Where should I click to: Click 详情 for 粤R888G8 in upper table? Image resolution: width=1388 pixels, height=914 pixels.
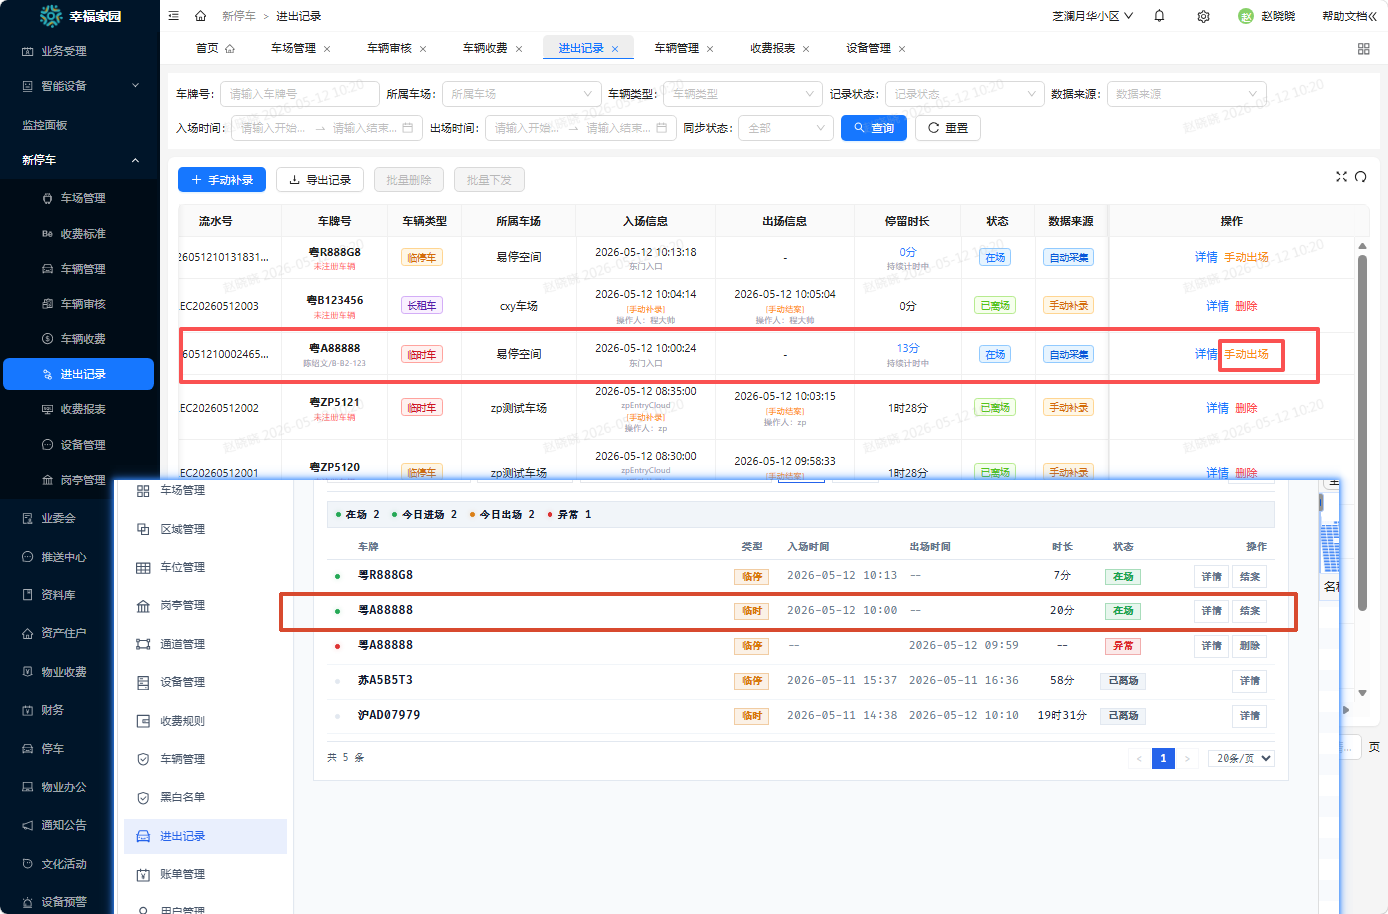1206,257
